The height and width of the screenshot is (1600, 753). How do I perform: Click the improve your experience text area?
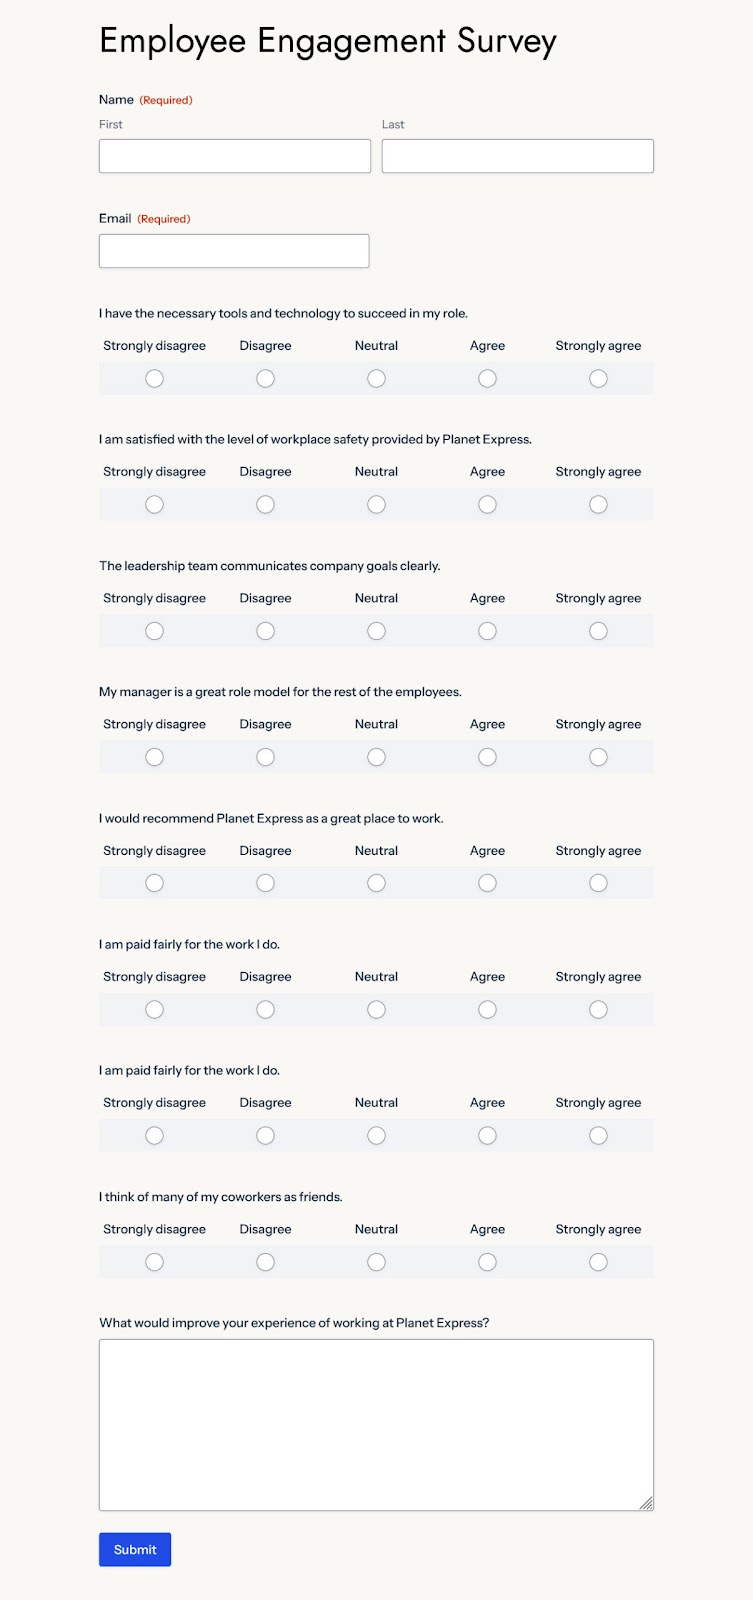pos(376,1425)
